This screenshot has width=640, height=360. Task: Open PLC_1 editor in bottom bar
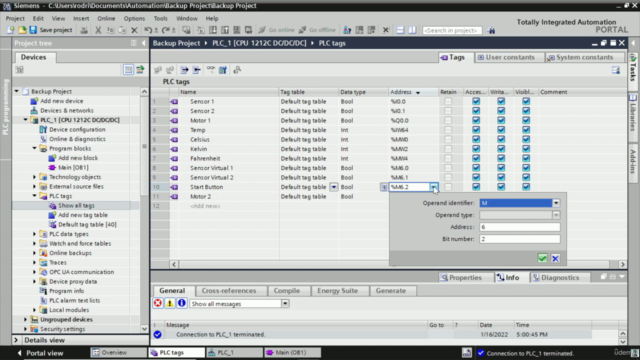(234, 353)
